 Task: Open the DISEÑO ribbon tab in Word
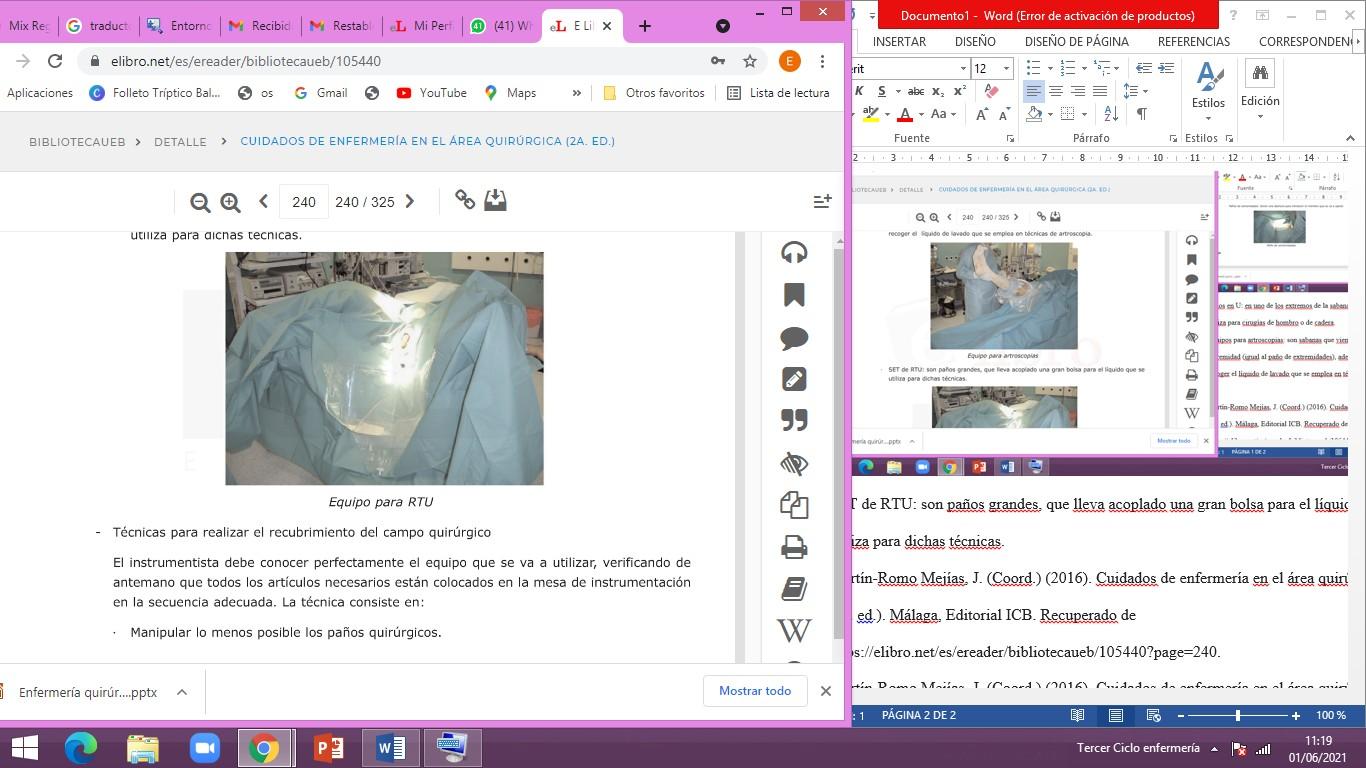[975, 42]
